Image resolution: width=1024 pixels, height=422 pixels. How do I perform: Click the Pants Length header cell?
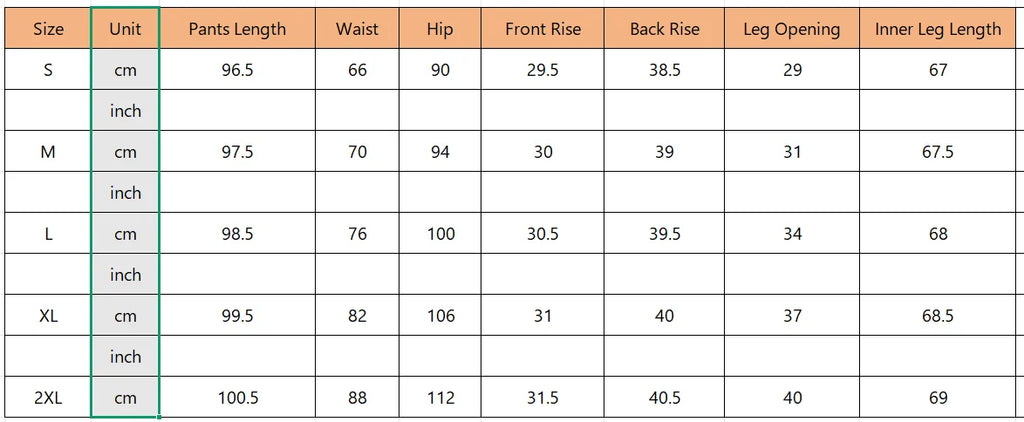click(237, 29)
